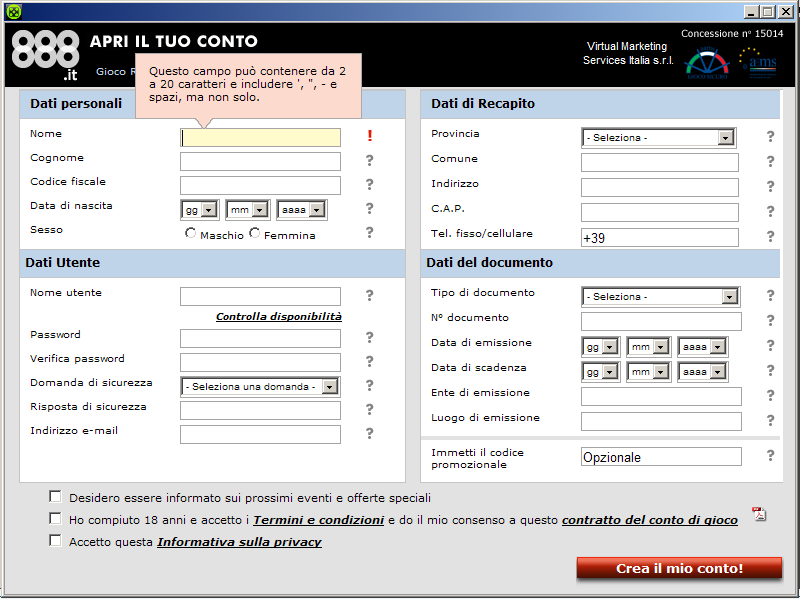
Task: Click the Gioco Sicuro logo
Action: click(707, 63)
